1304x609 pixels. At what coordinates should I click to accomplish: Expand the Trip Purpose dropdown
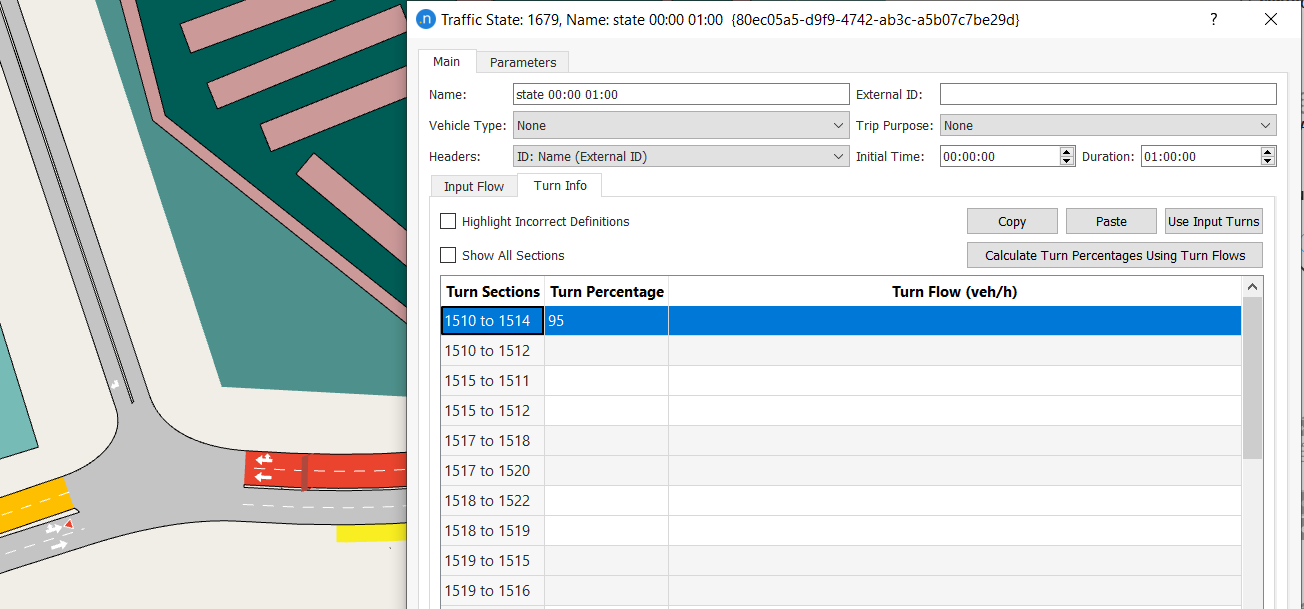tap(1107, 126)
